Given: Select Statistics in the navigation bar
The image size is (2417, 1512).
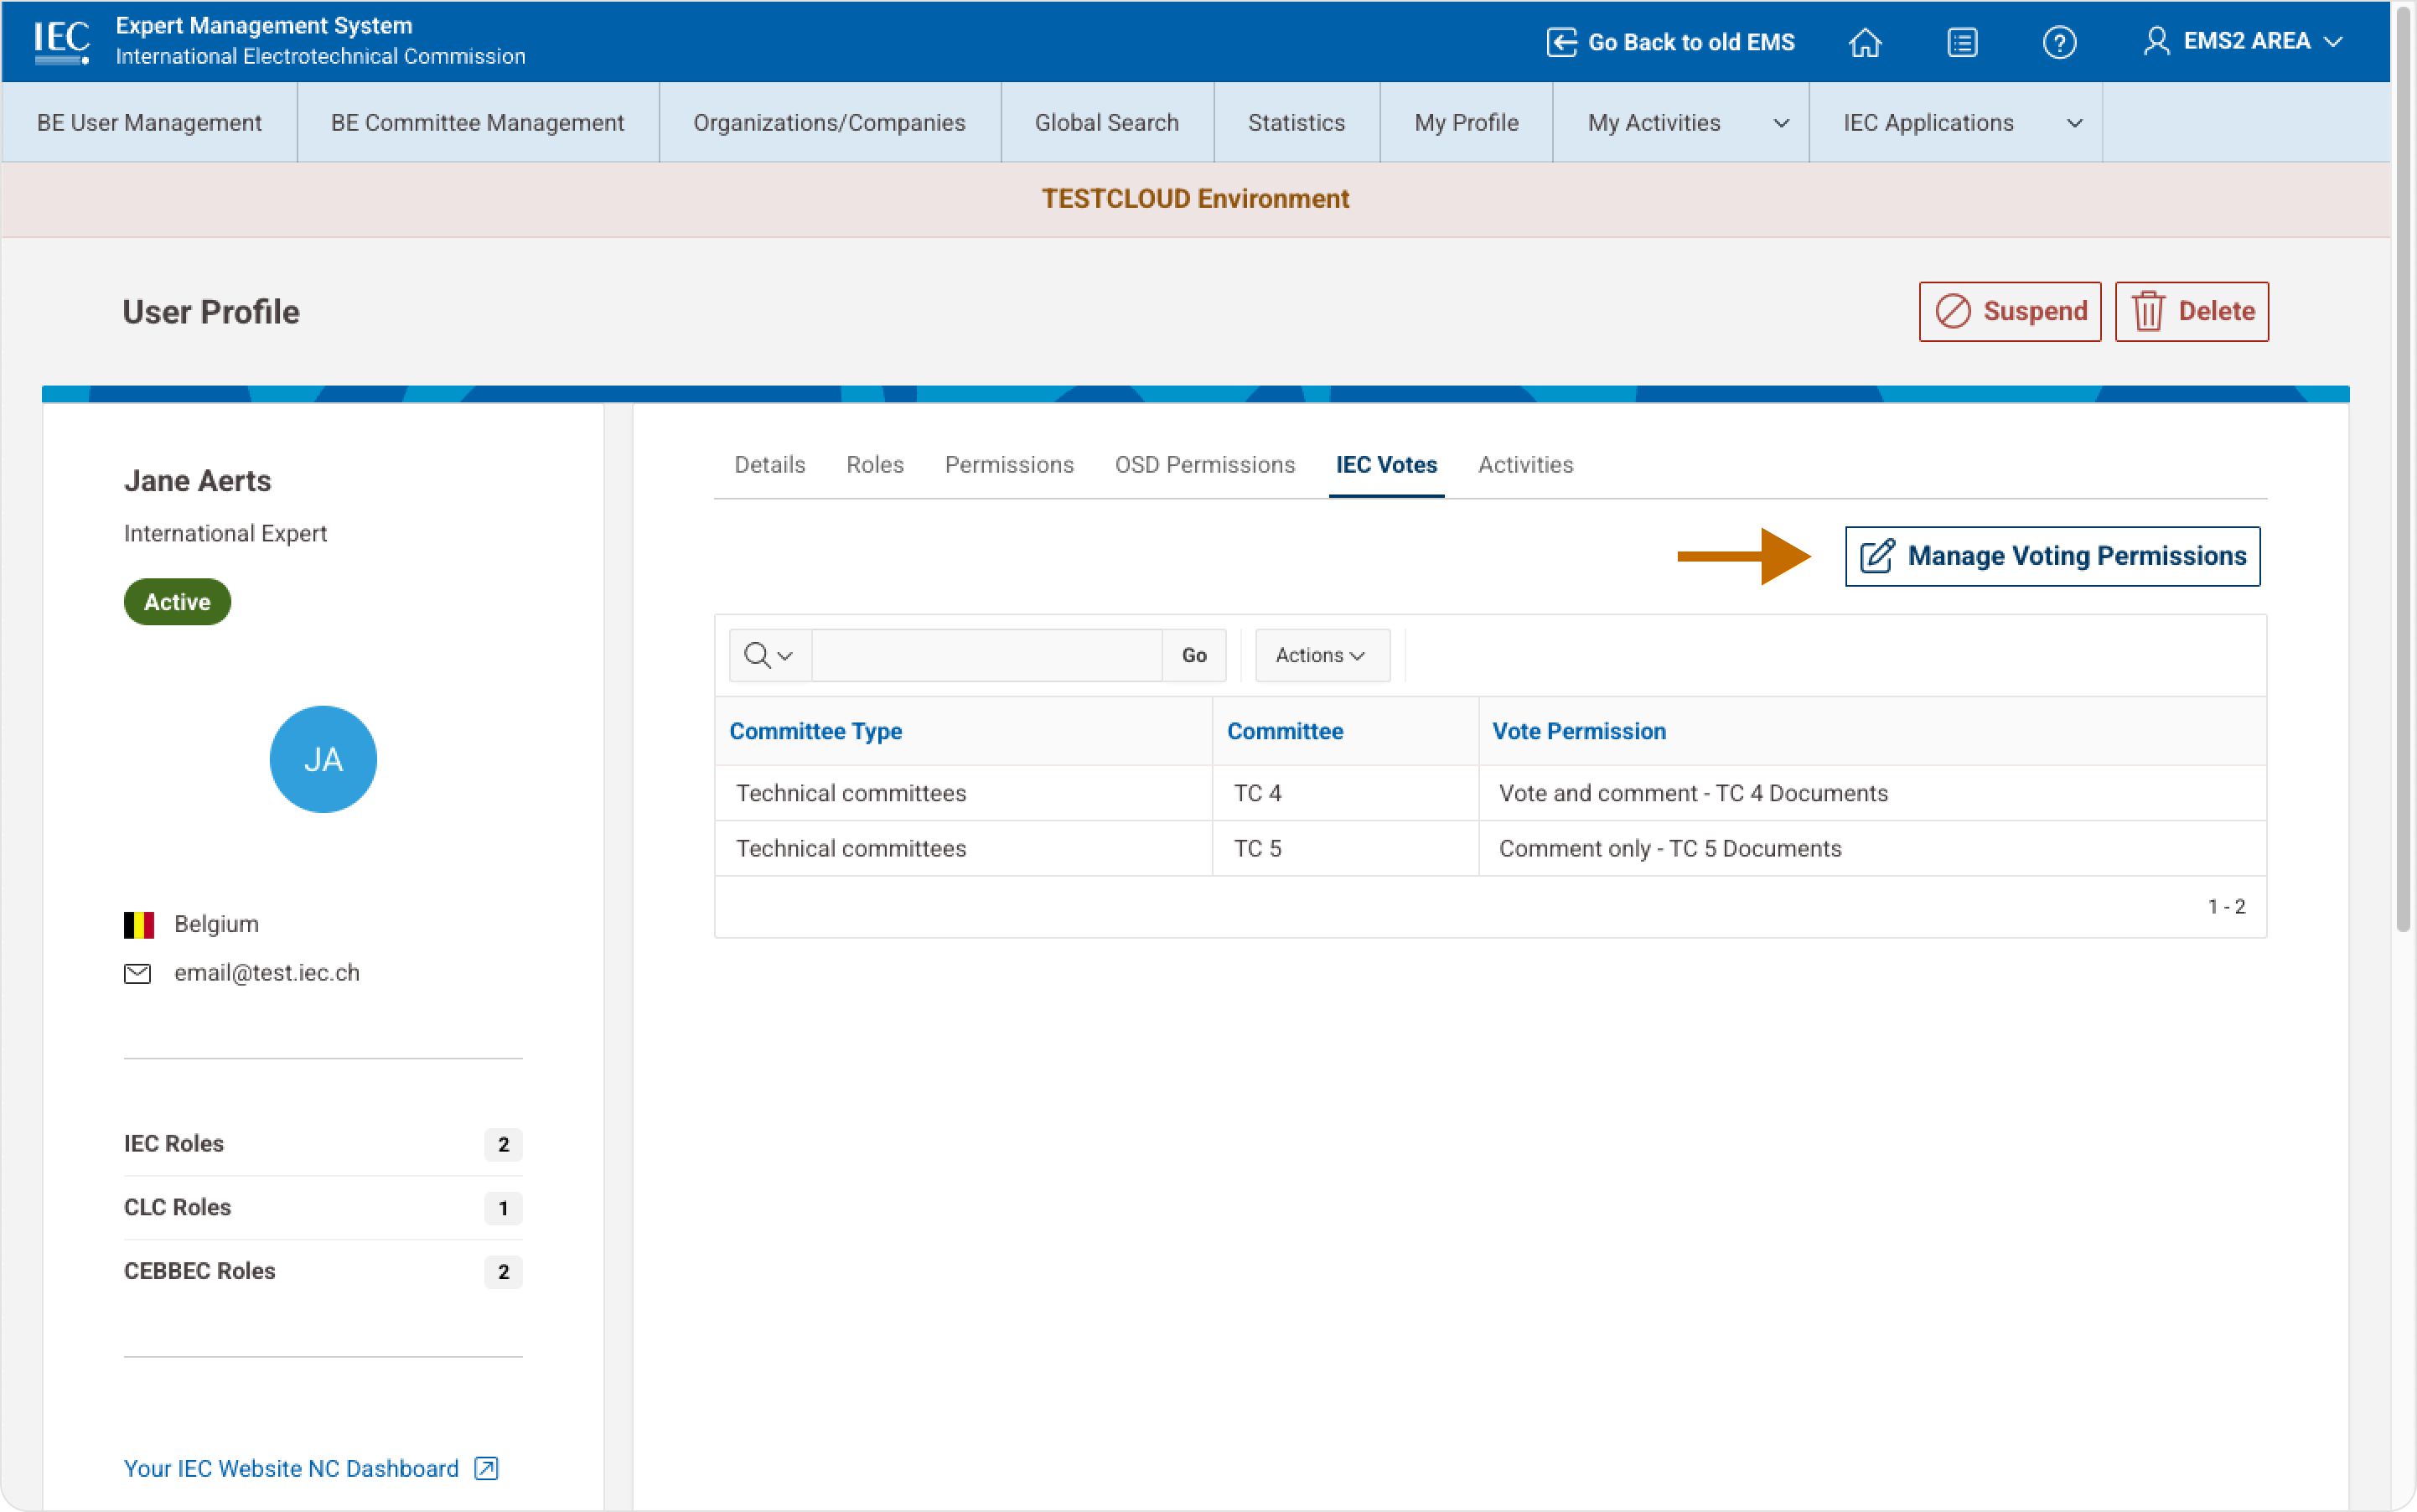Looking at the screenshot, I should point(1296,122).
